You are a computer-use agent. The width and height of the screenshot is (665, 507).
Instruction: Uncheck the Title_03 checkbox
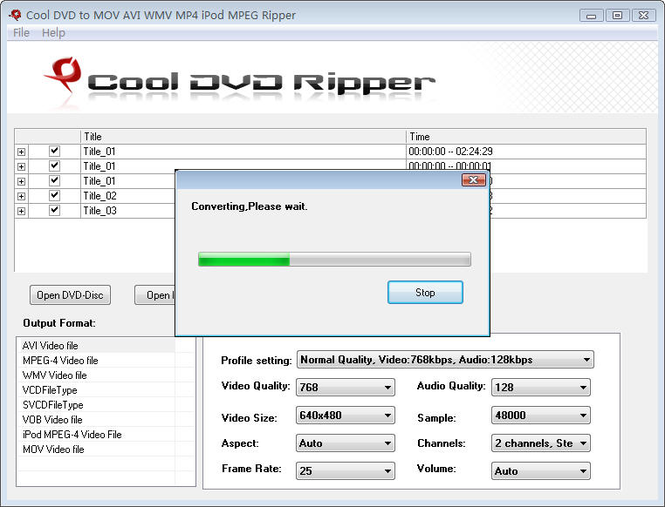(54, 210)
